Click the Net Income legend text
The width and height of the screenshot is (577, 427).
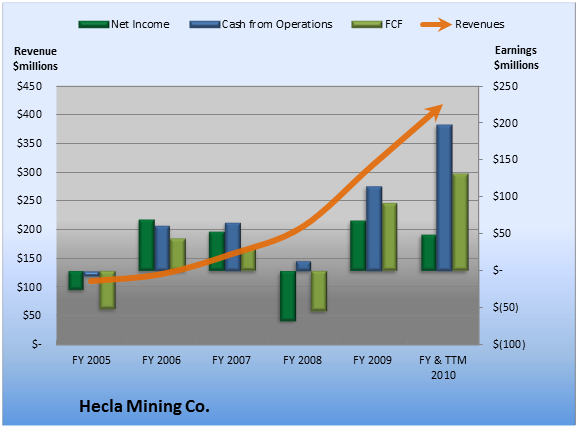point(140,24)
